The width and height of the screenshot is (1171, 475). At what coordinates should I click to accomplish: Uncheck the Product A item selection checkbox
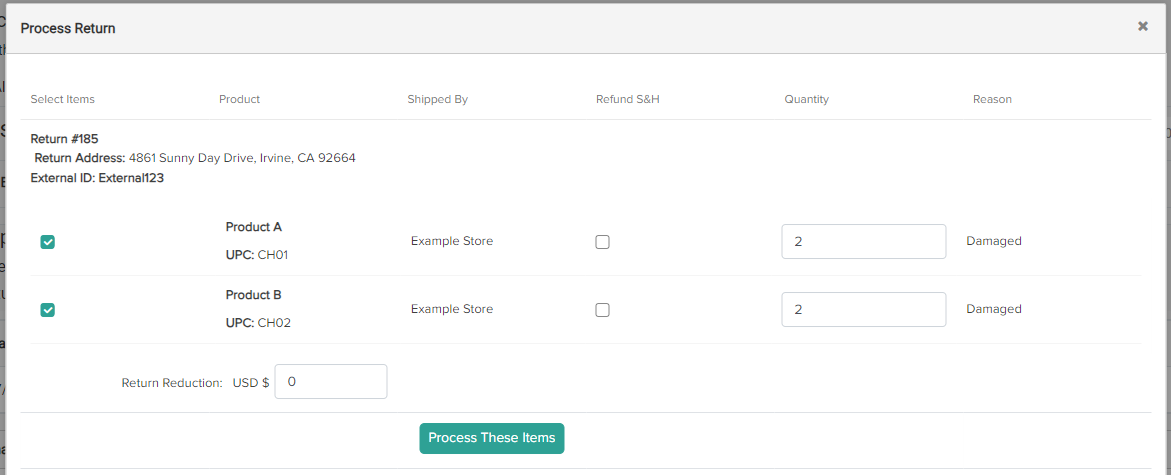point(48,242)
